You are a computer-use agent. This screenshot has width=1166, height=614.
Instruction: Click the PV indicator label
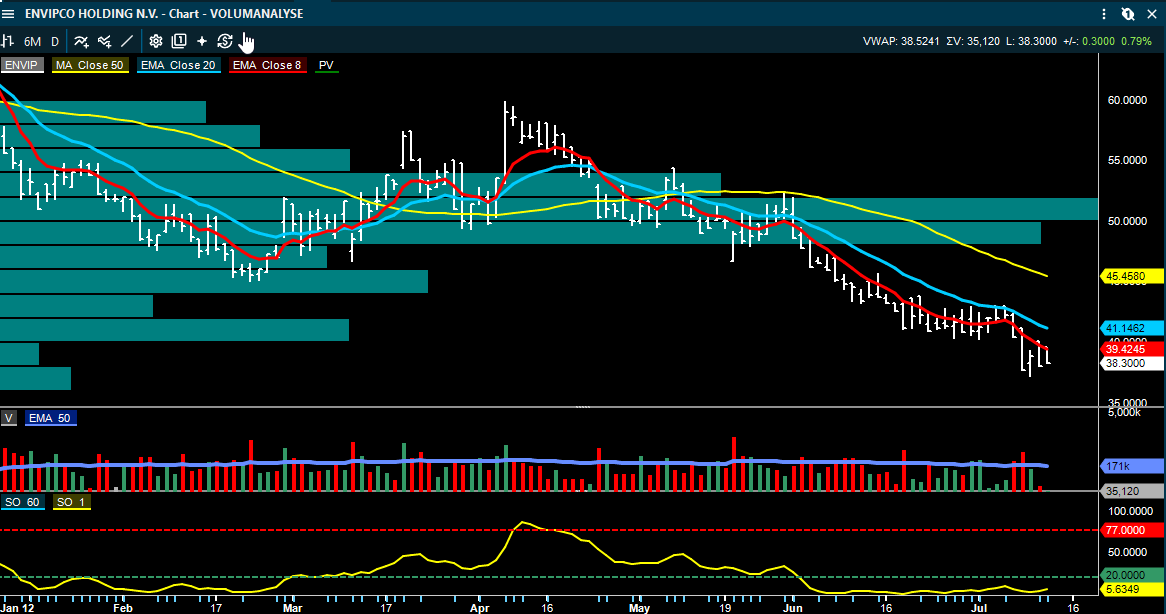326,65
